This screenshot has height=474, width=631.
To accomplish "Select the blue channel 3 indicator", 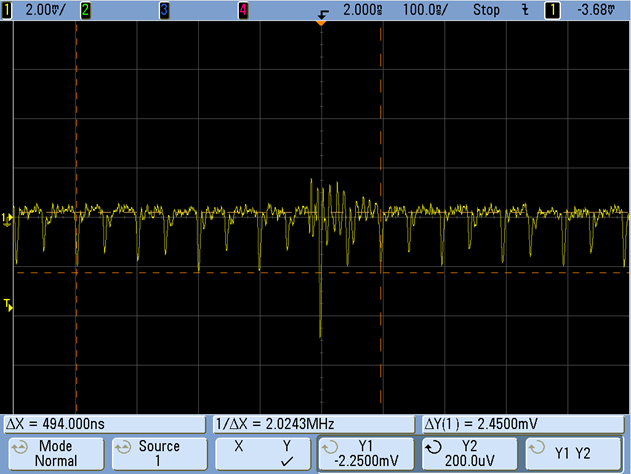I will 164,10.
